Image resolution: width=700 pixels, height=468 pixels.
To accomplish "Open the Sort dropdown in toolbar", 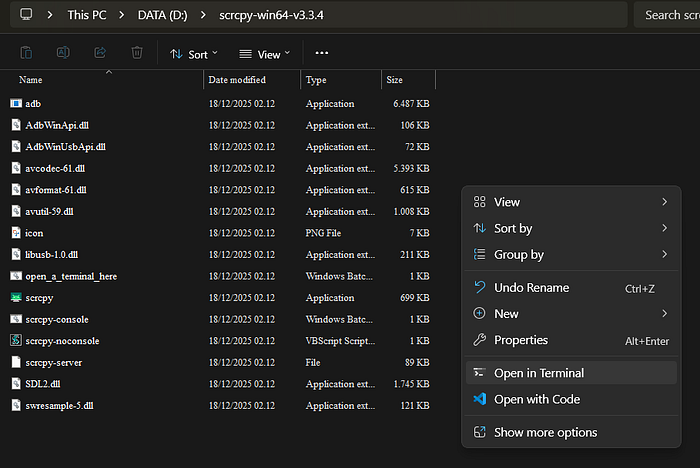I will coord(194,54).
